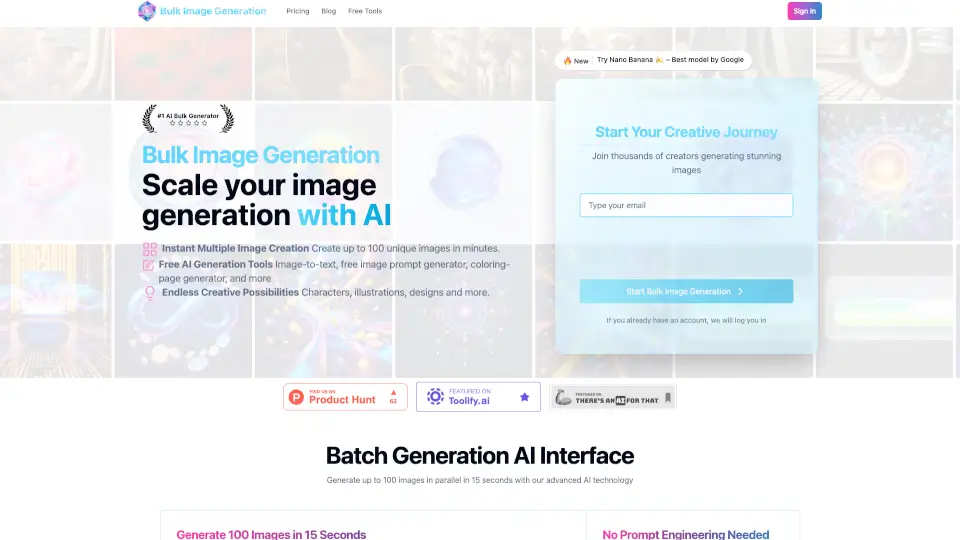Open the Try Nano Banana announcement

click(670, 60)
